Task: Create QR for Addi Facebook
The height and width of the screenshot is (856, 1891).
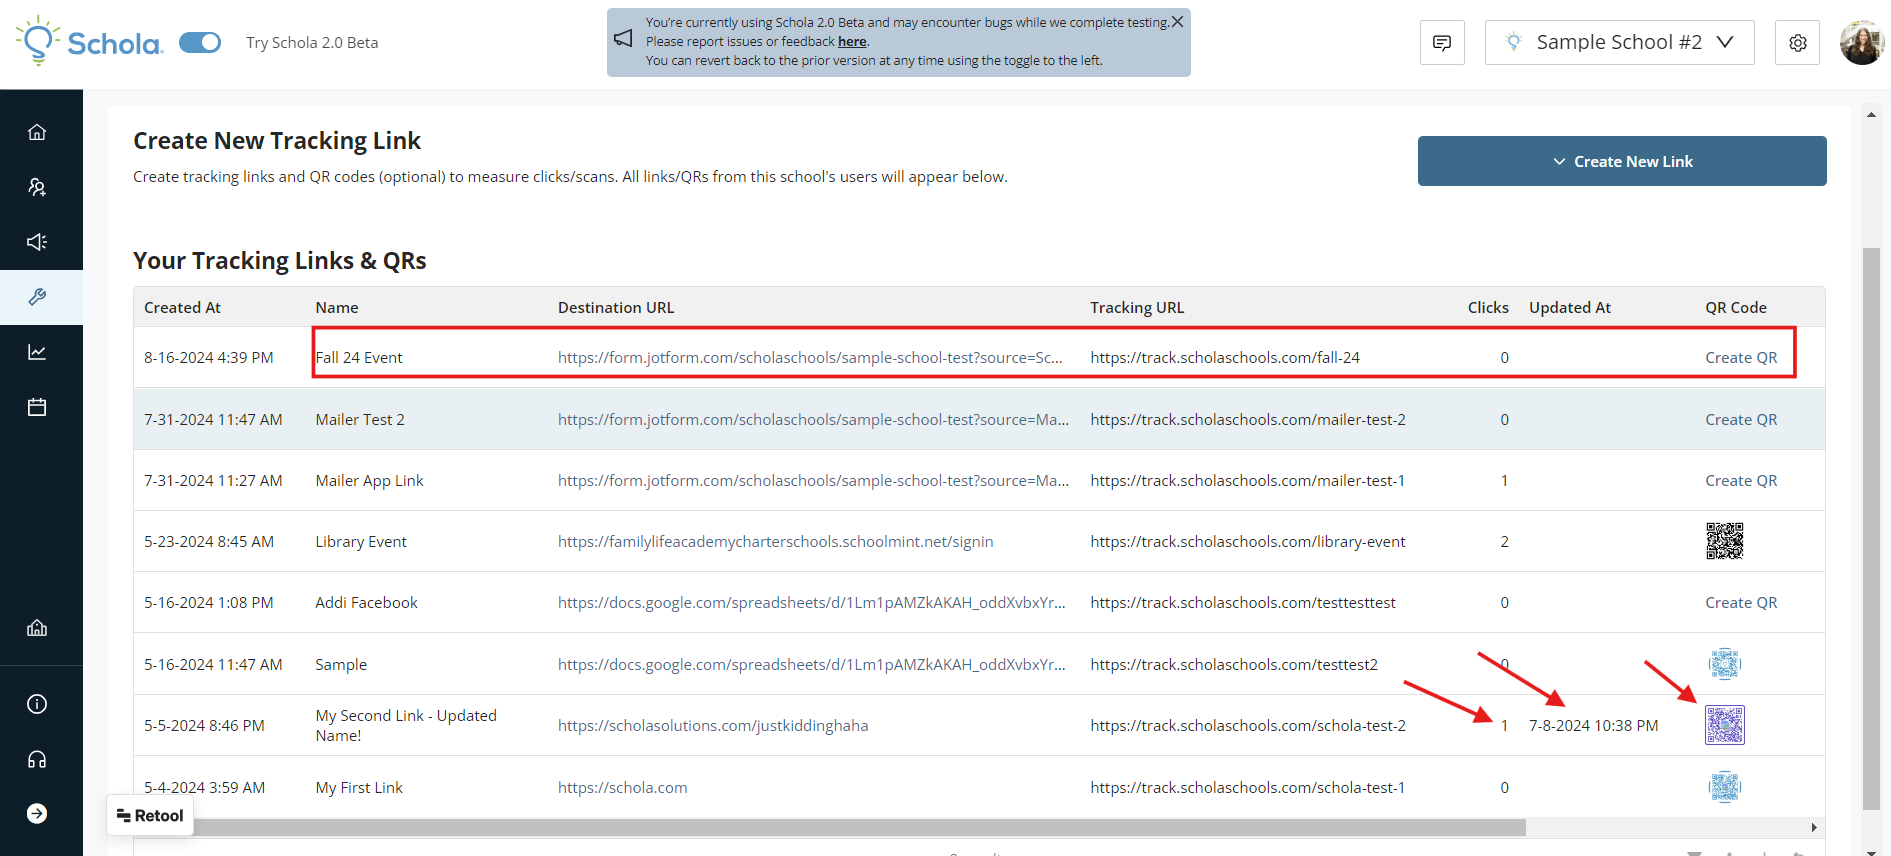Action: point(1741,603)
